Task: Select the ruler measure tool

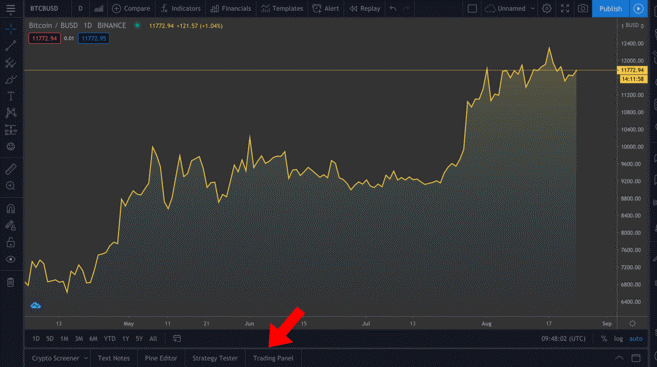Action: [10, 169]
